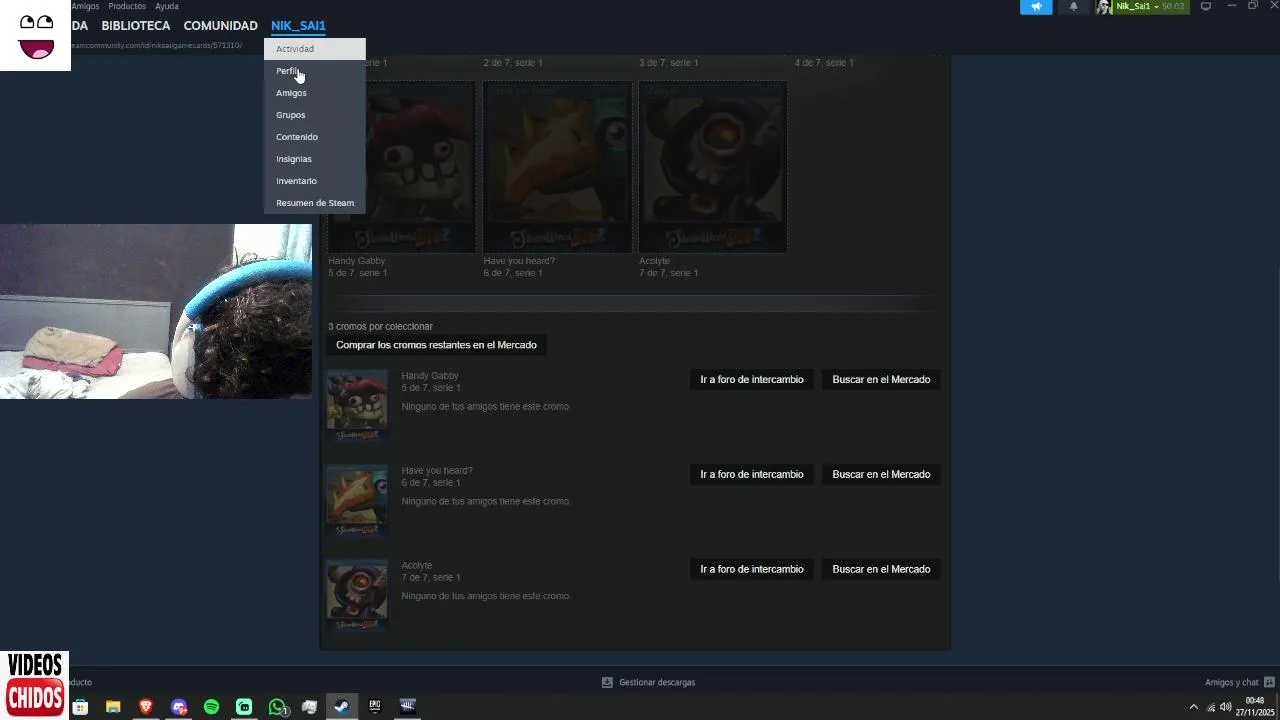
Task: Open Discord from the taskbar
Action: pos(179,707)
